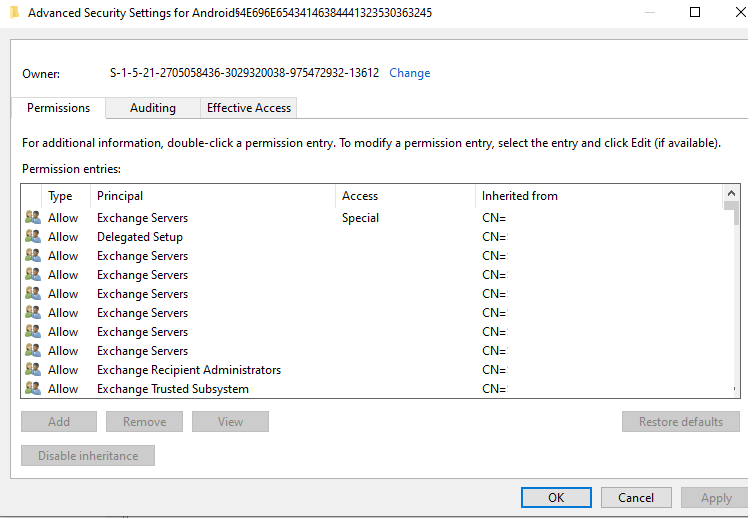Open the Auditing tab
Viewport: 748px width, 518px height.
coord(153,108)
